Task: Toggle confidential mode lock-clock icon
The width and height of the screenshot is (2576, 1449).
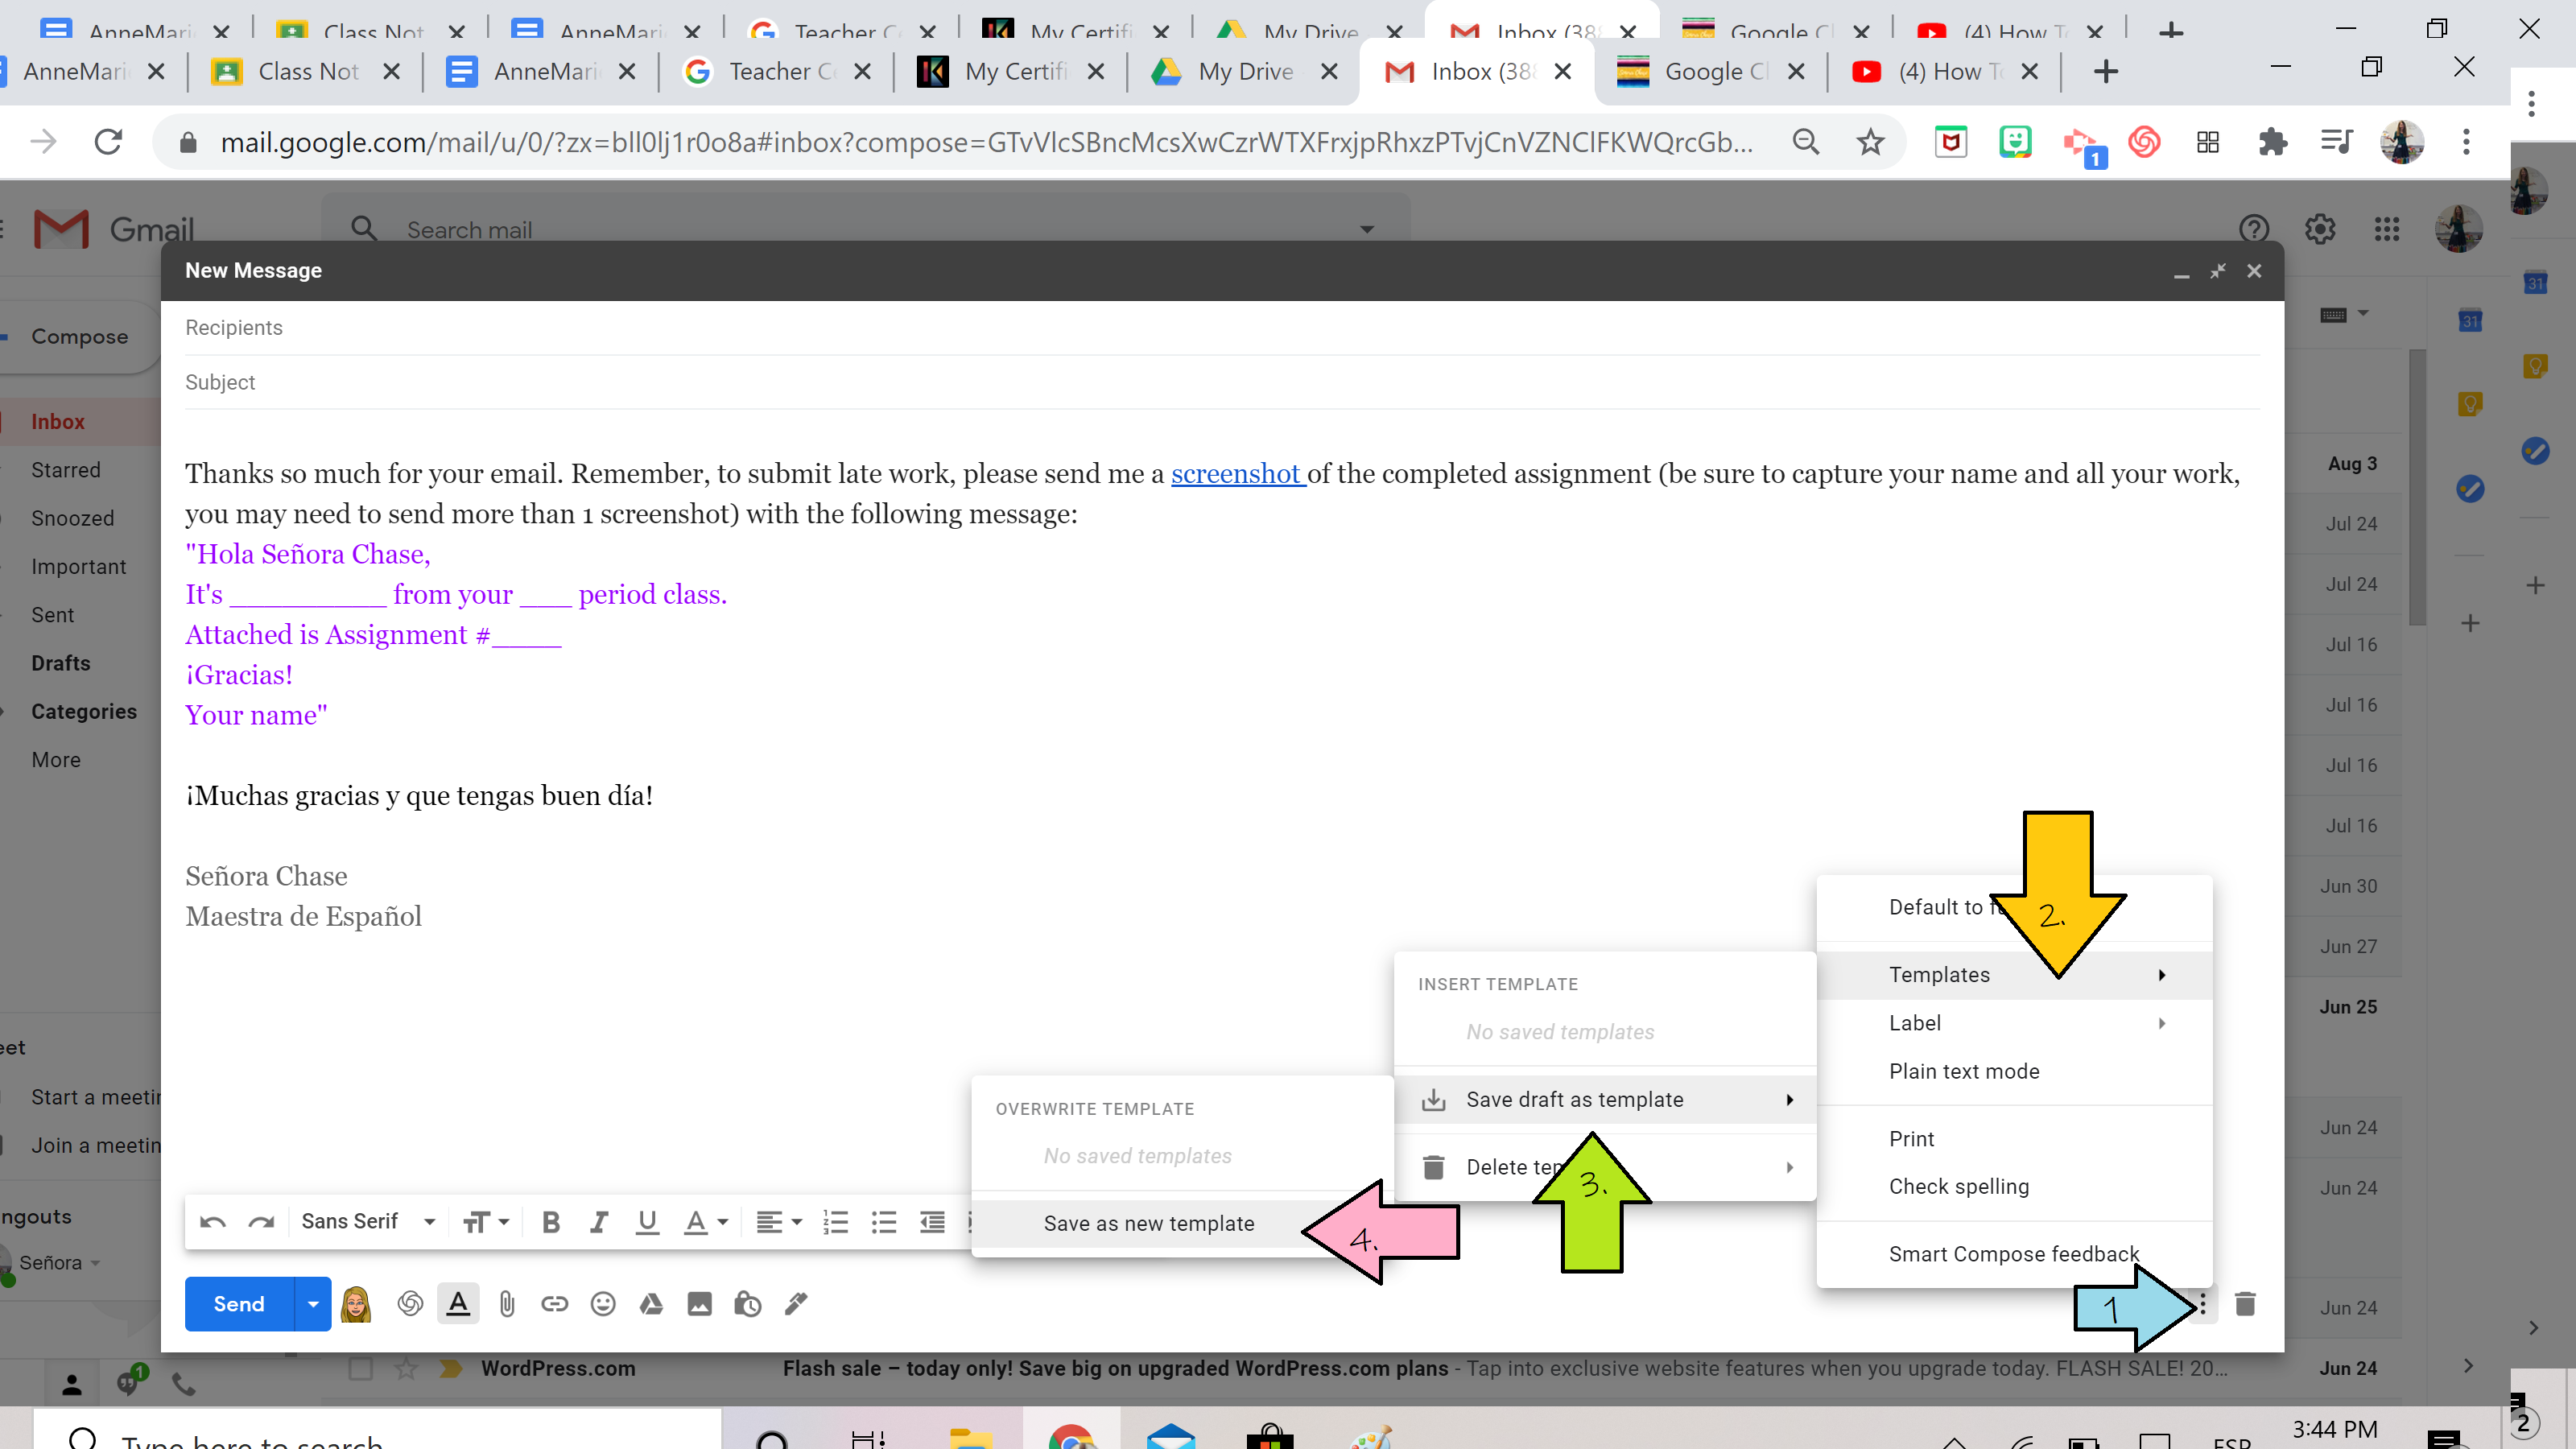Action: click(x=747, y=1304)
